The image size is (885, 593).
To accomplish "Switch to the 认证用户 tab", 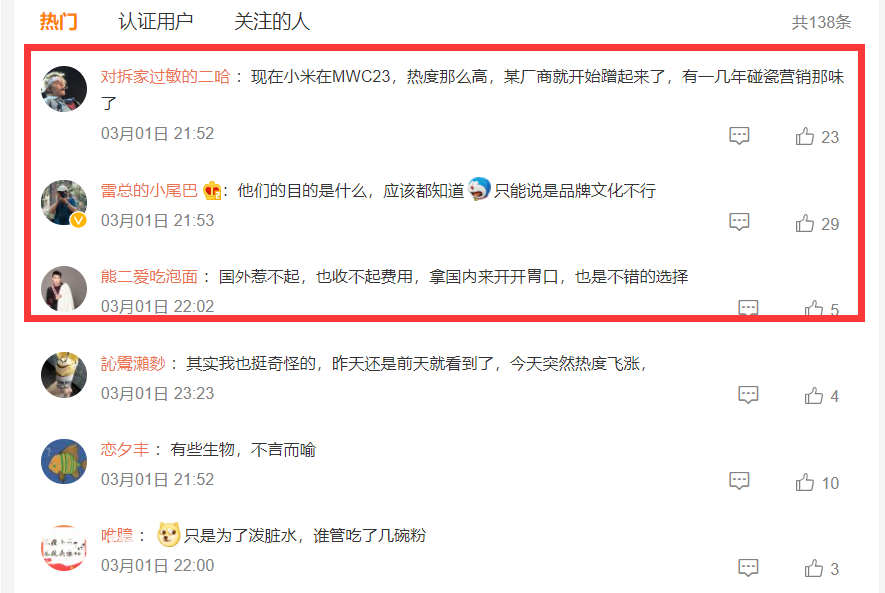I will (x=155, y=21).
